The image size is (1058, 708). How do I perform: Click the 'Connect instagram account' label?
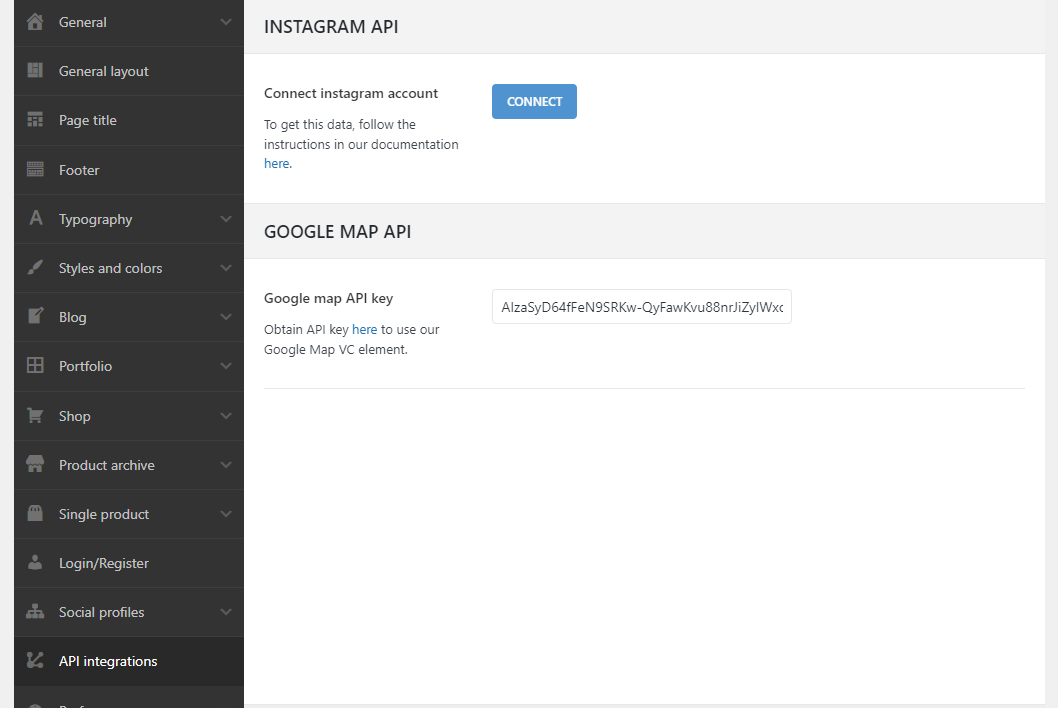pyautogui.click(x=351, y=93)
